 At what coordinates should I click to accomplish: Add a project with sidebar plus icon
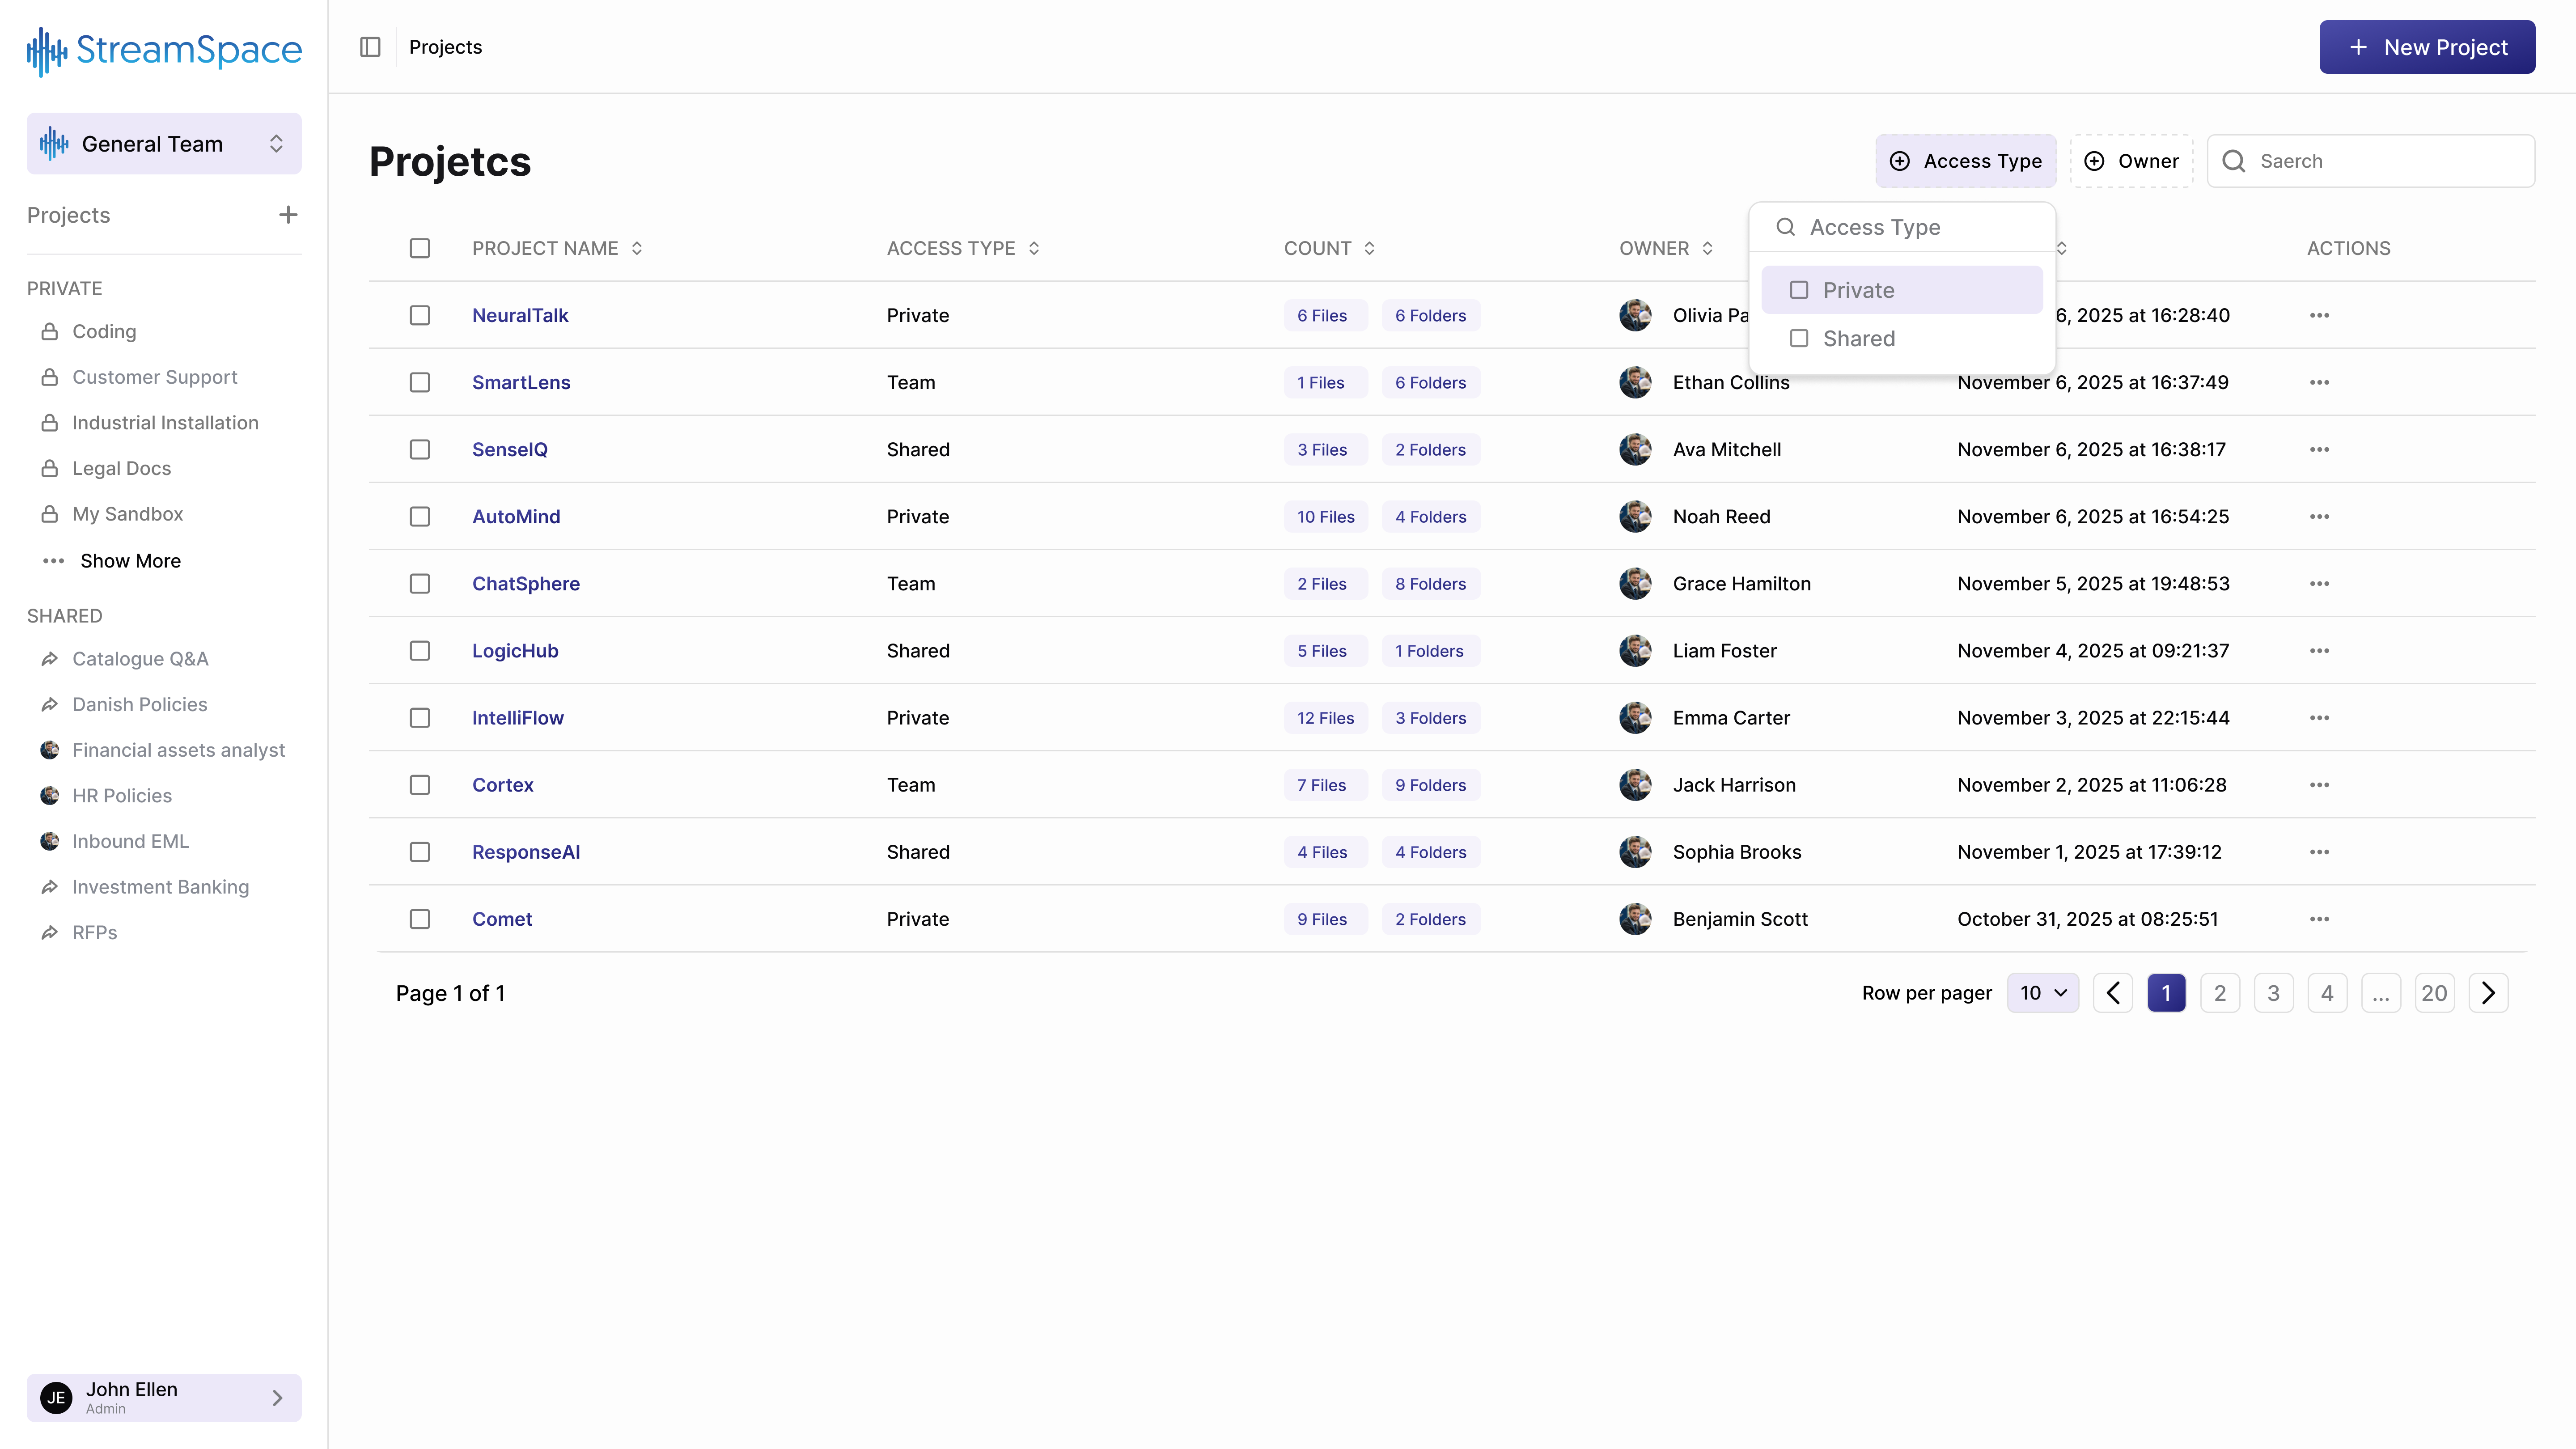(288, 215)
